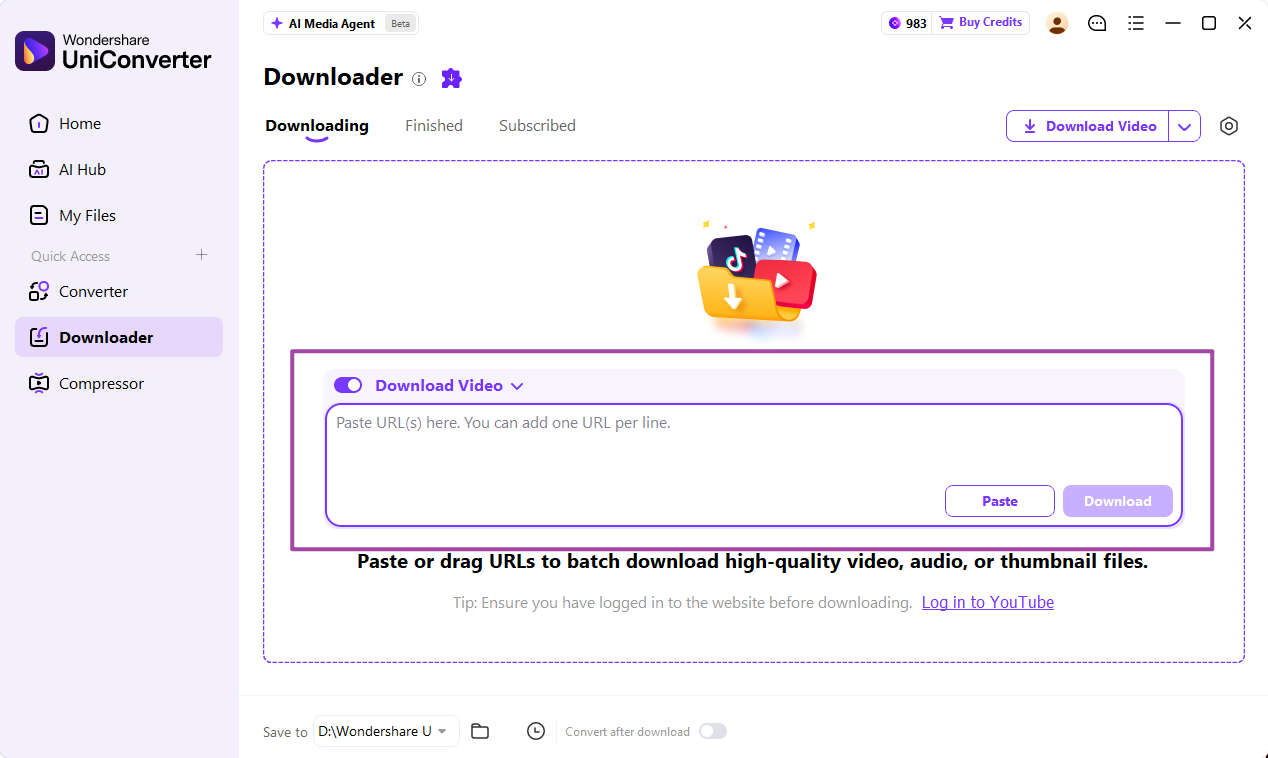Open the support chat icon
This screenshot has width=1268, height=758.
(x=1097, y=23)
